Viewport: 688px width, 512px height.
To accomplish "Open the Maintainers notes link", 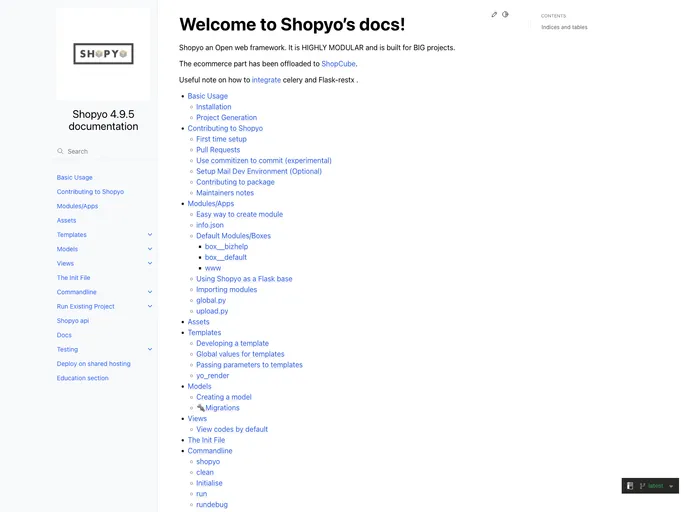I will 225,193.
